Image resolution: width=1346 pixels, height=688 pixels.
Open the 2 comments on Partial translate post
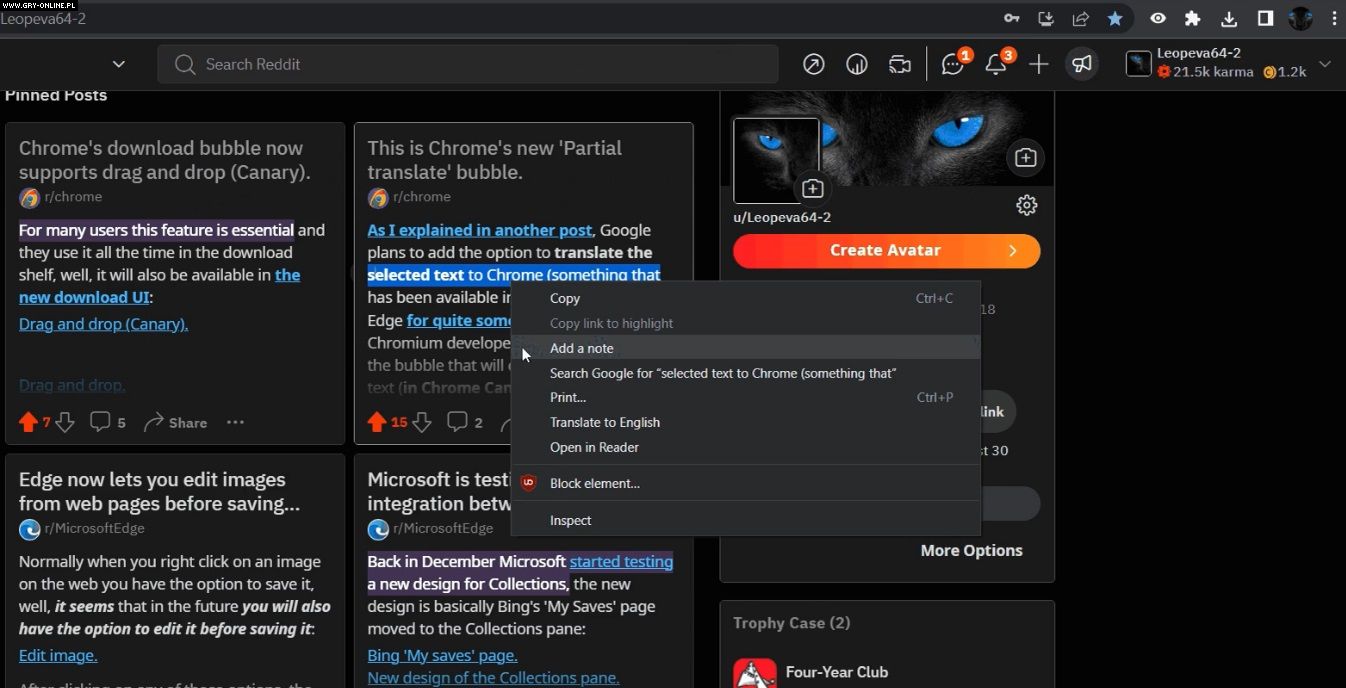(465, 422)
